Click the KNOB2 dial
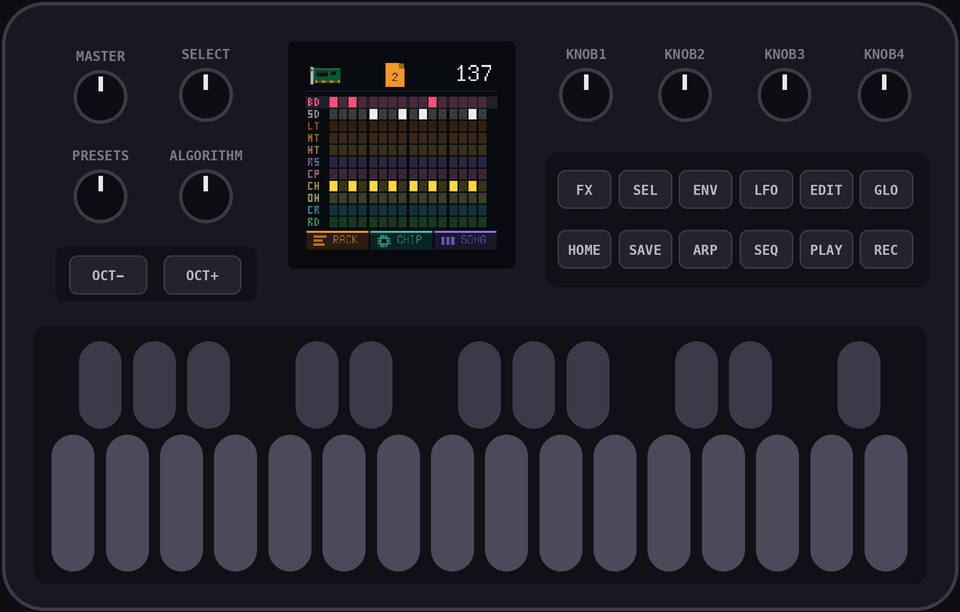The height and width of the screenshot is (612, 960). (x=684, y=95)
